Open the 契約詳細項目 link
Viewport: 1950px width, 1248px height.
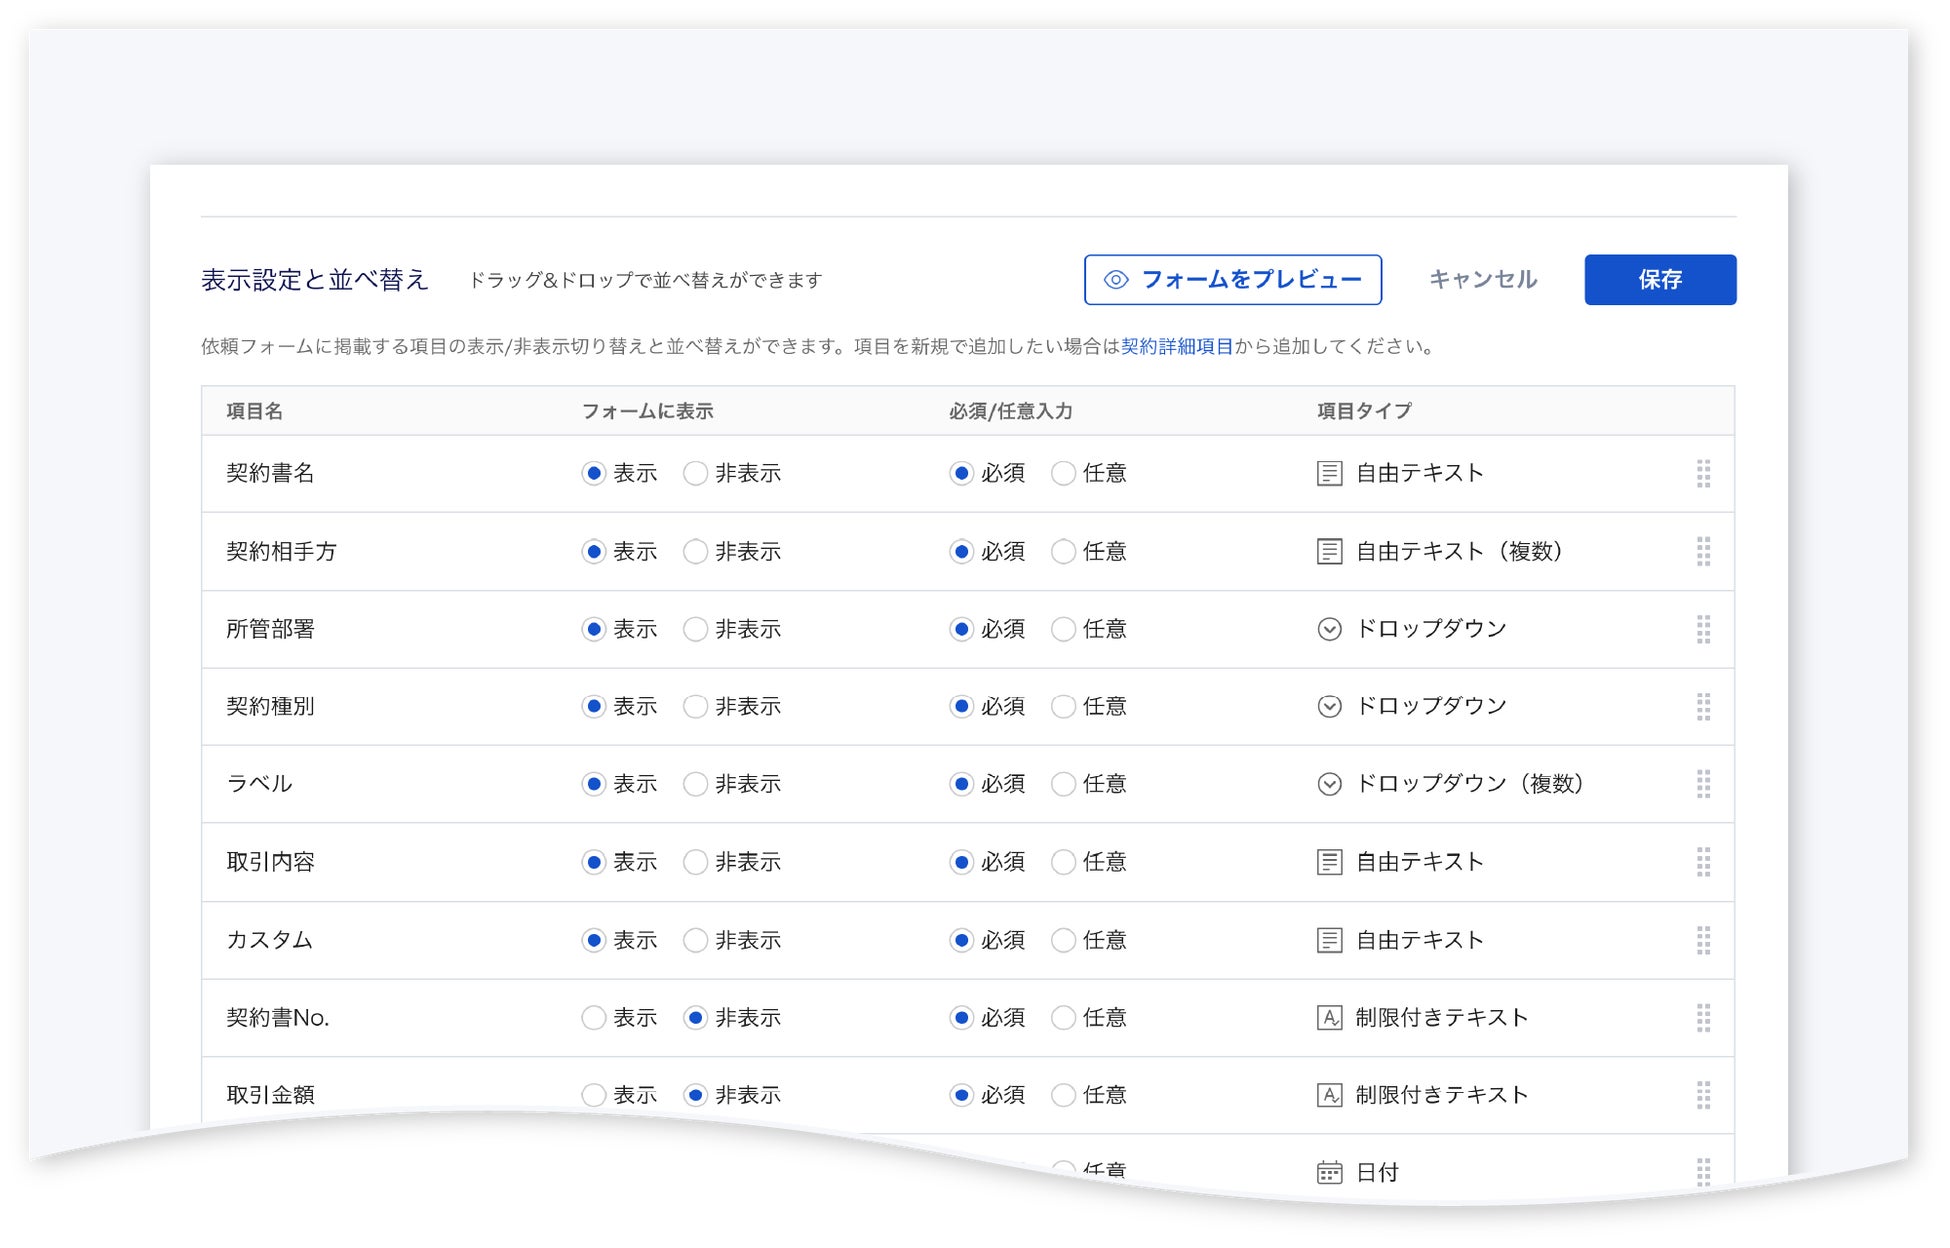pos(1176,347)
